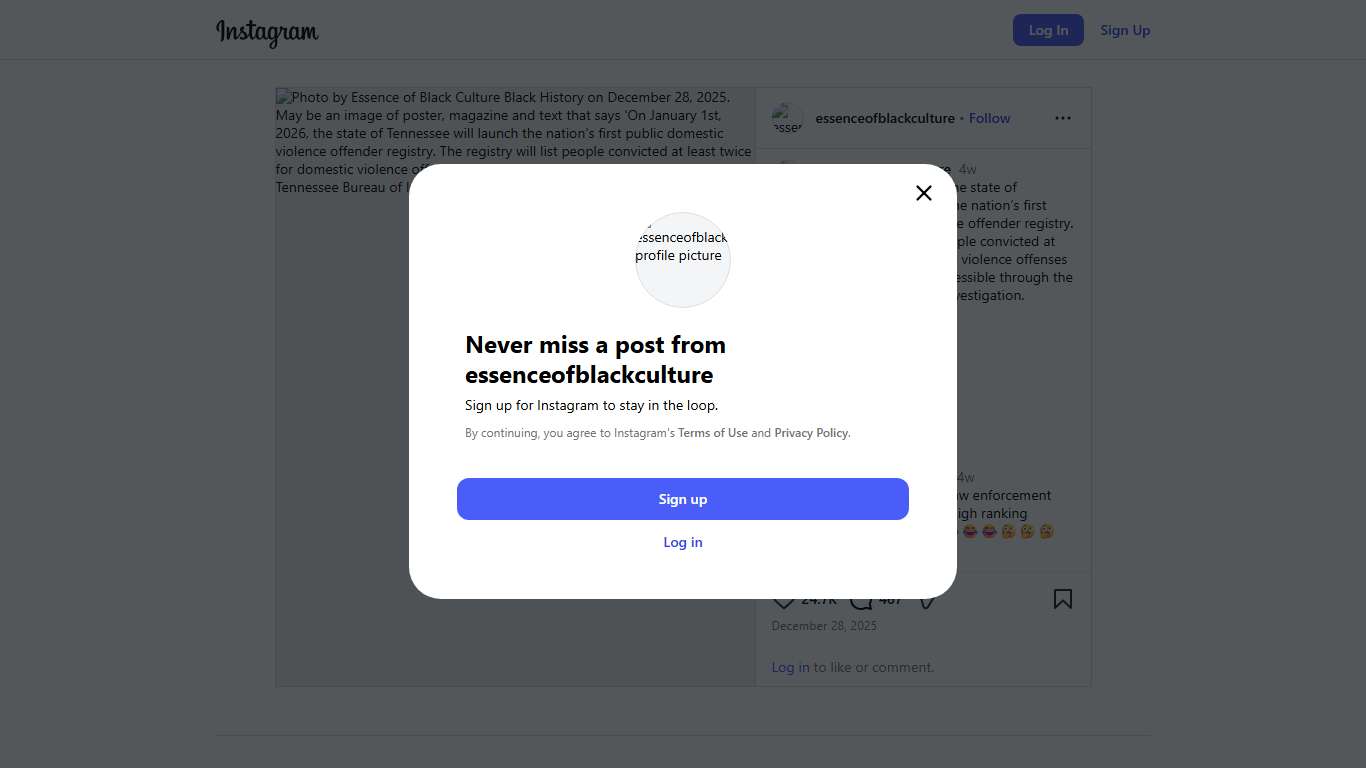
Task: Click the essenceofblackculture username in post header
Action: [885, 118]
